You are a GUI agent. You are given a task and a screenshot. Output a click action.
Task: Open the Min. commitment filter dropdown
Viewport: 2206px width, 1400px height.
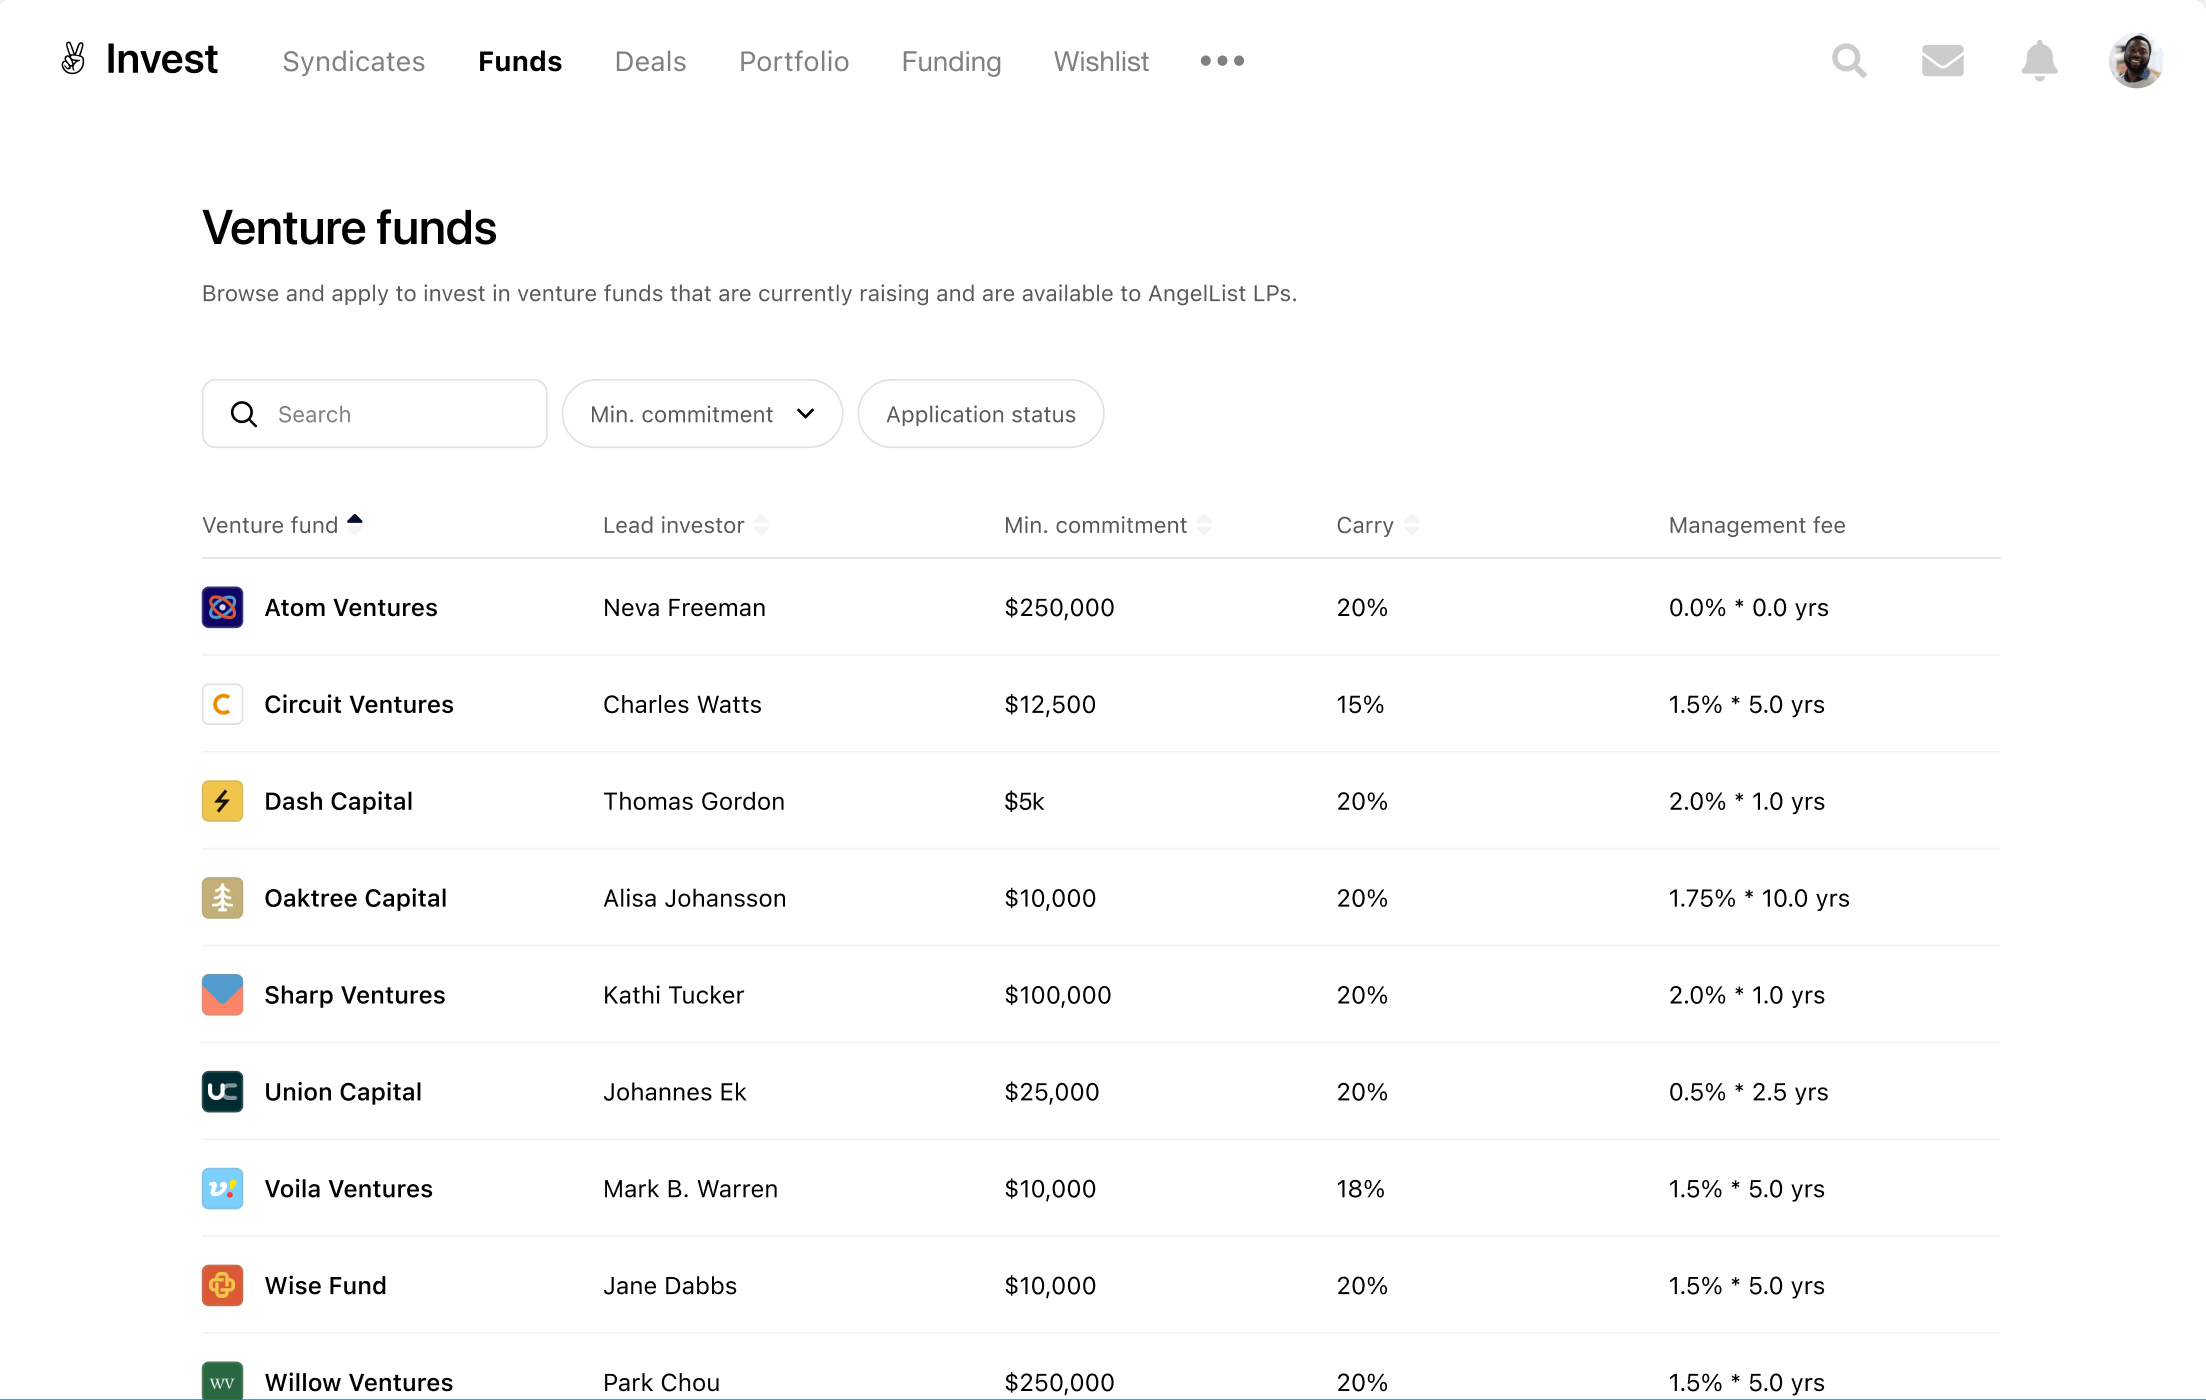point(702,414)
